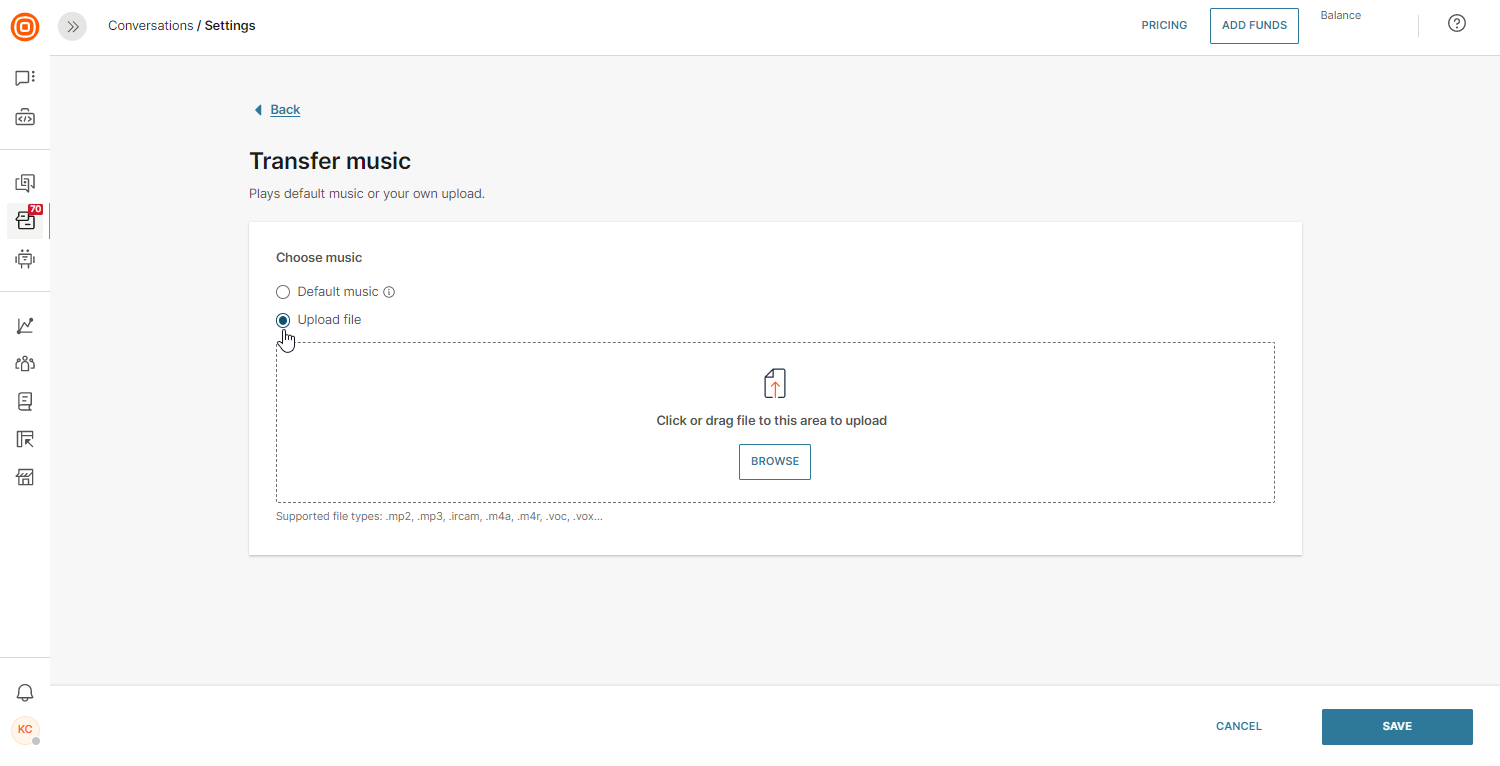Open the developer tools briefcase icon

(x=25, y=118)
